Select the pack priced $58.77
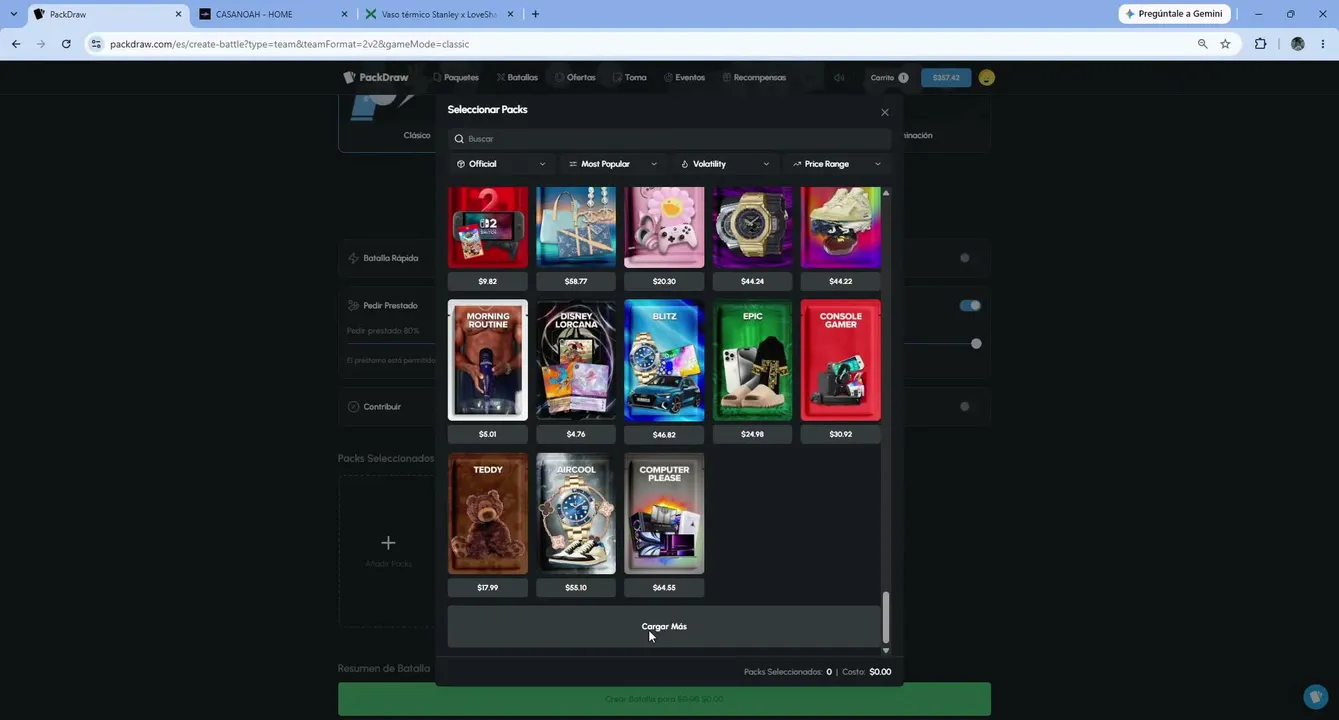1339x720 pixels. click(576, 227)
